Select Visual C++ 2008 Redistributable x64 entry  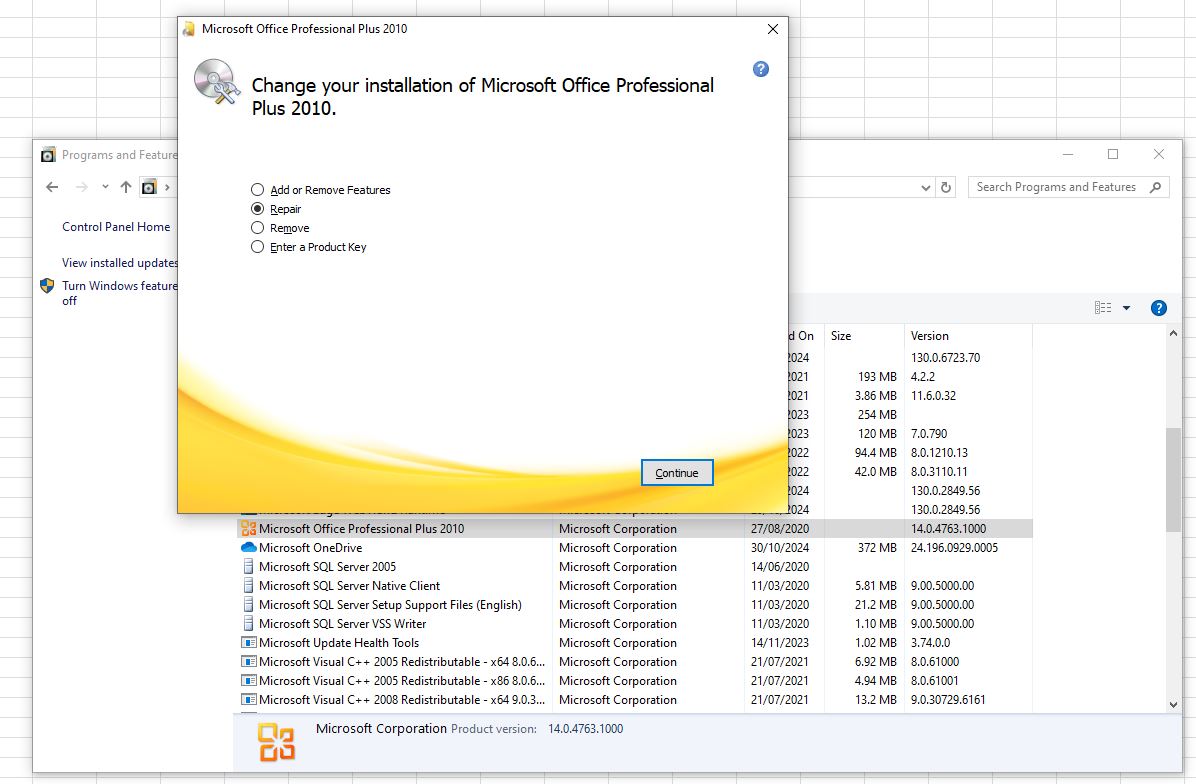coord(635,699)
